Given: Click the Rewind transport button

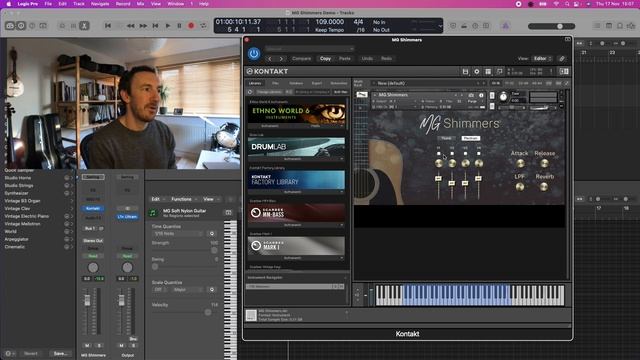Looking at the screenshot, I should (131, 26).
